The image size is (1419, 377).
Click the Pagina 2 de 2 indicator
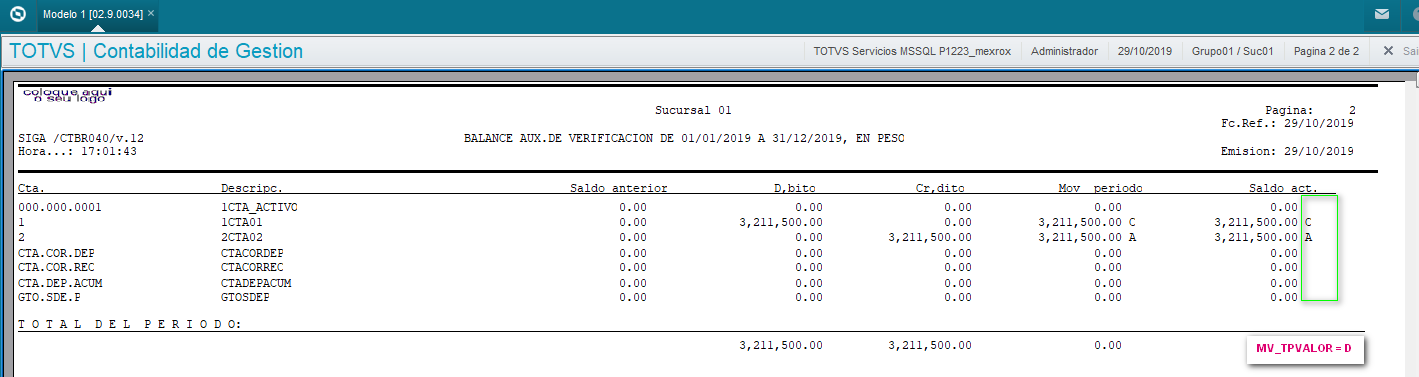point(1326,51)
